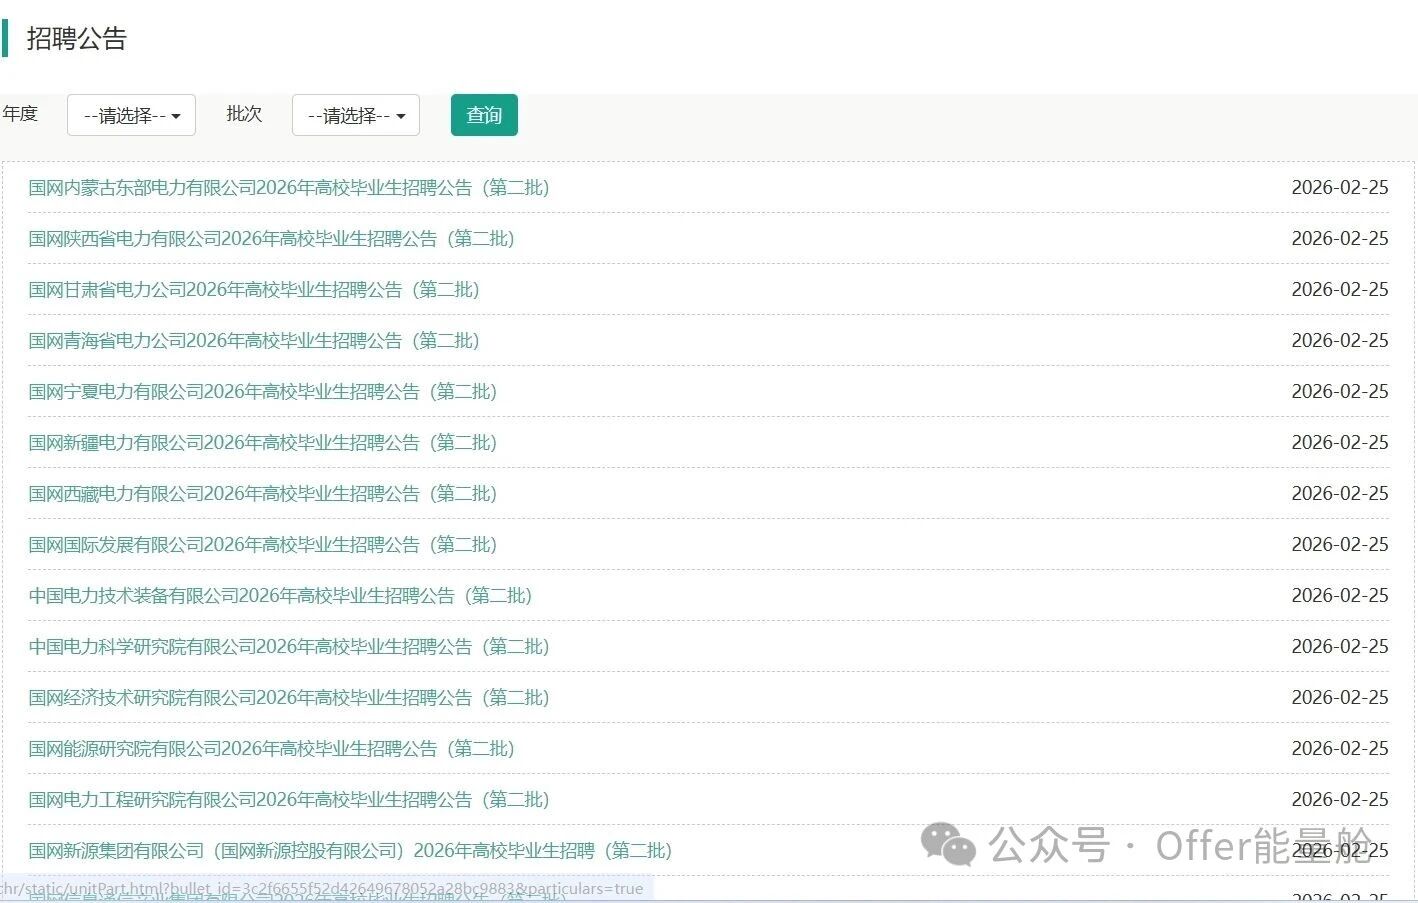Open 中国电力科学研究院 recruitment announcement
The height and width of the screenshot is (903, 1418).
click(x=288, y=647)
